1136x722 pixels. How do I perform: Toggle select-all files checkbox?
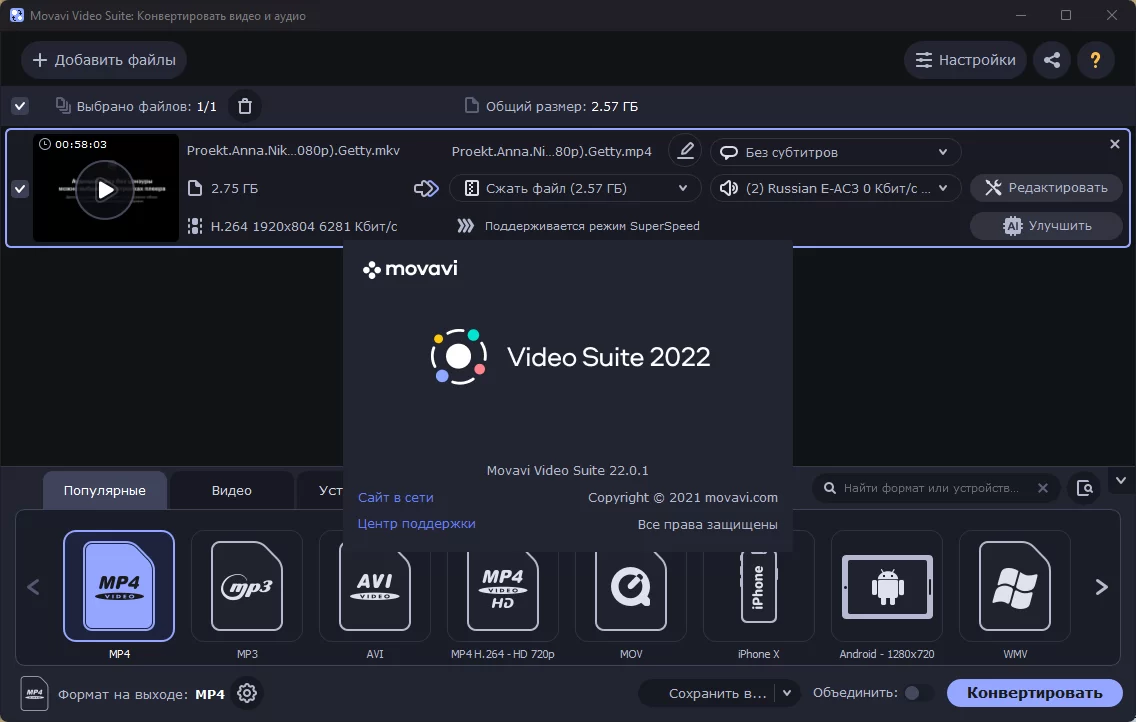pos(20,106)
